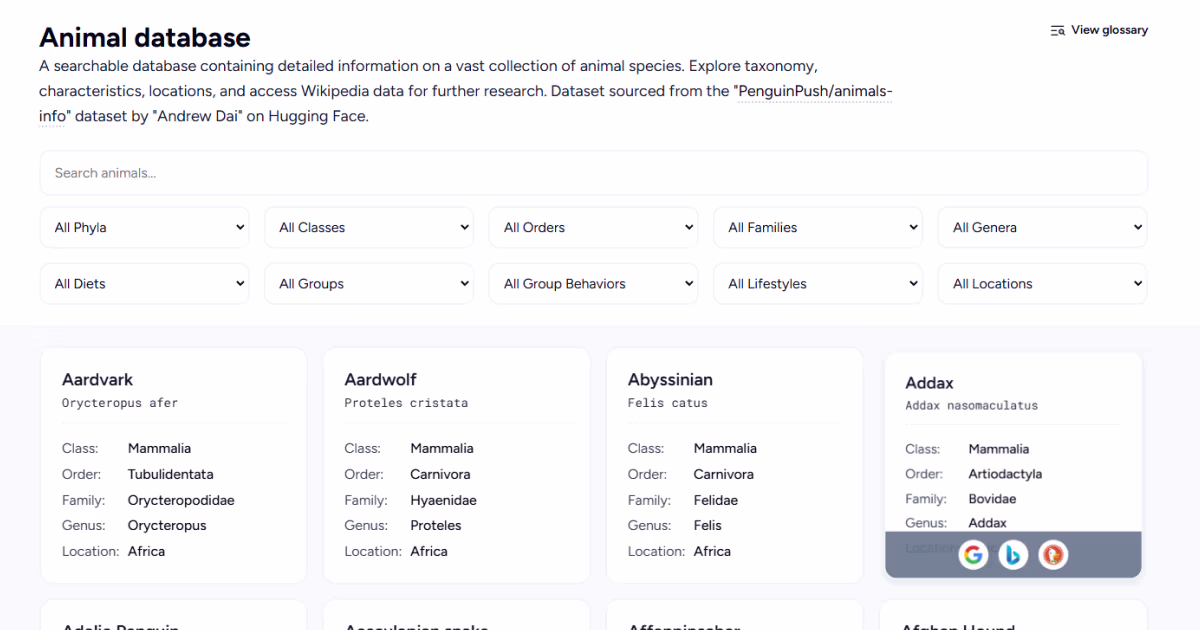Open the All Orders dropdown
The width and height of the screenshot is (1200, 630).
594,228
